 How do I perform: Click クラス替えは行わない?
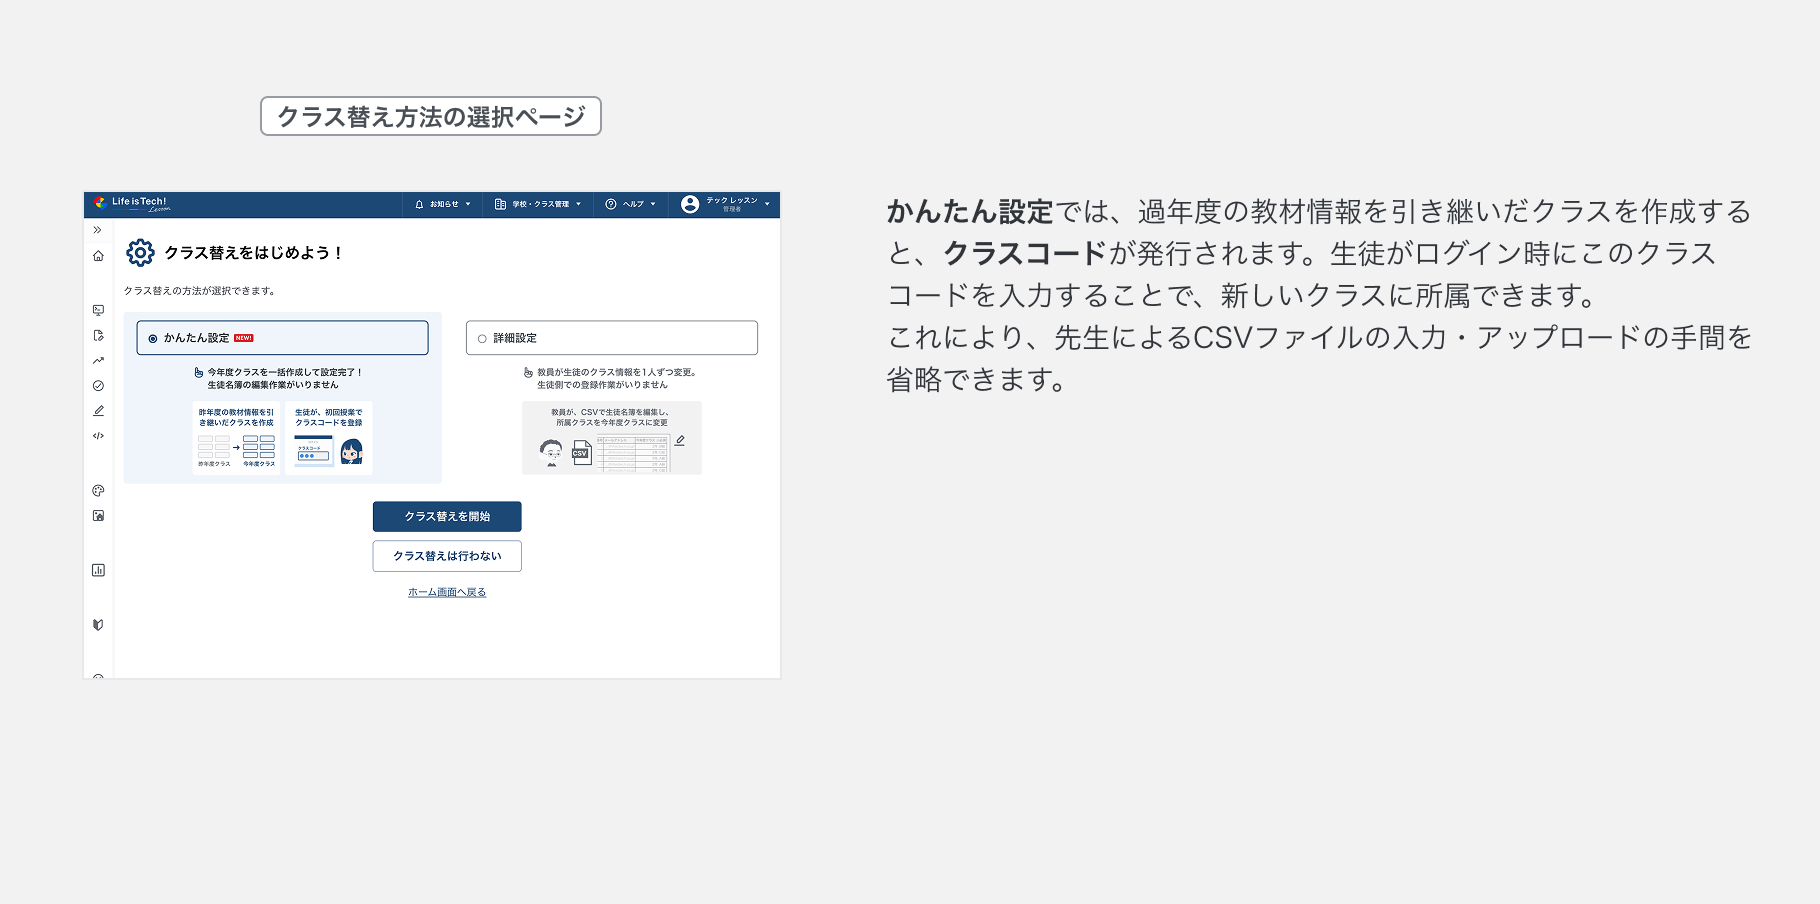click(447, 556)
